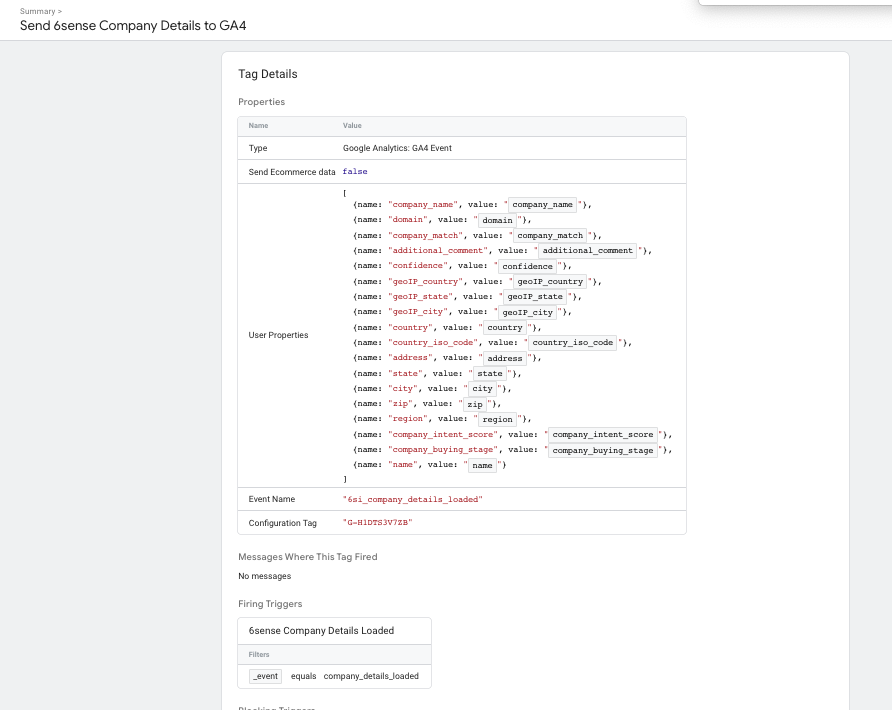The height and width of the screenshot is (710, 892).
Task: Open the name variable chip
Action: (x=482, y=465)
